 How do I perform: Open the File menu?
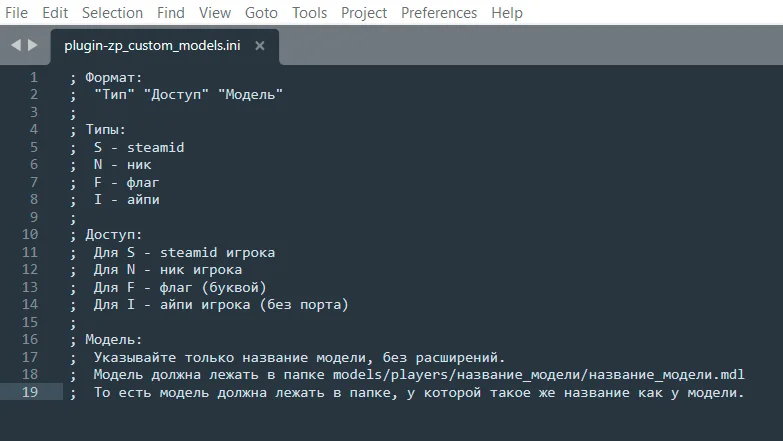(x=16, y=12)
